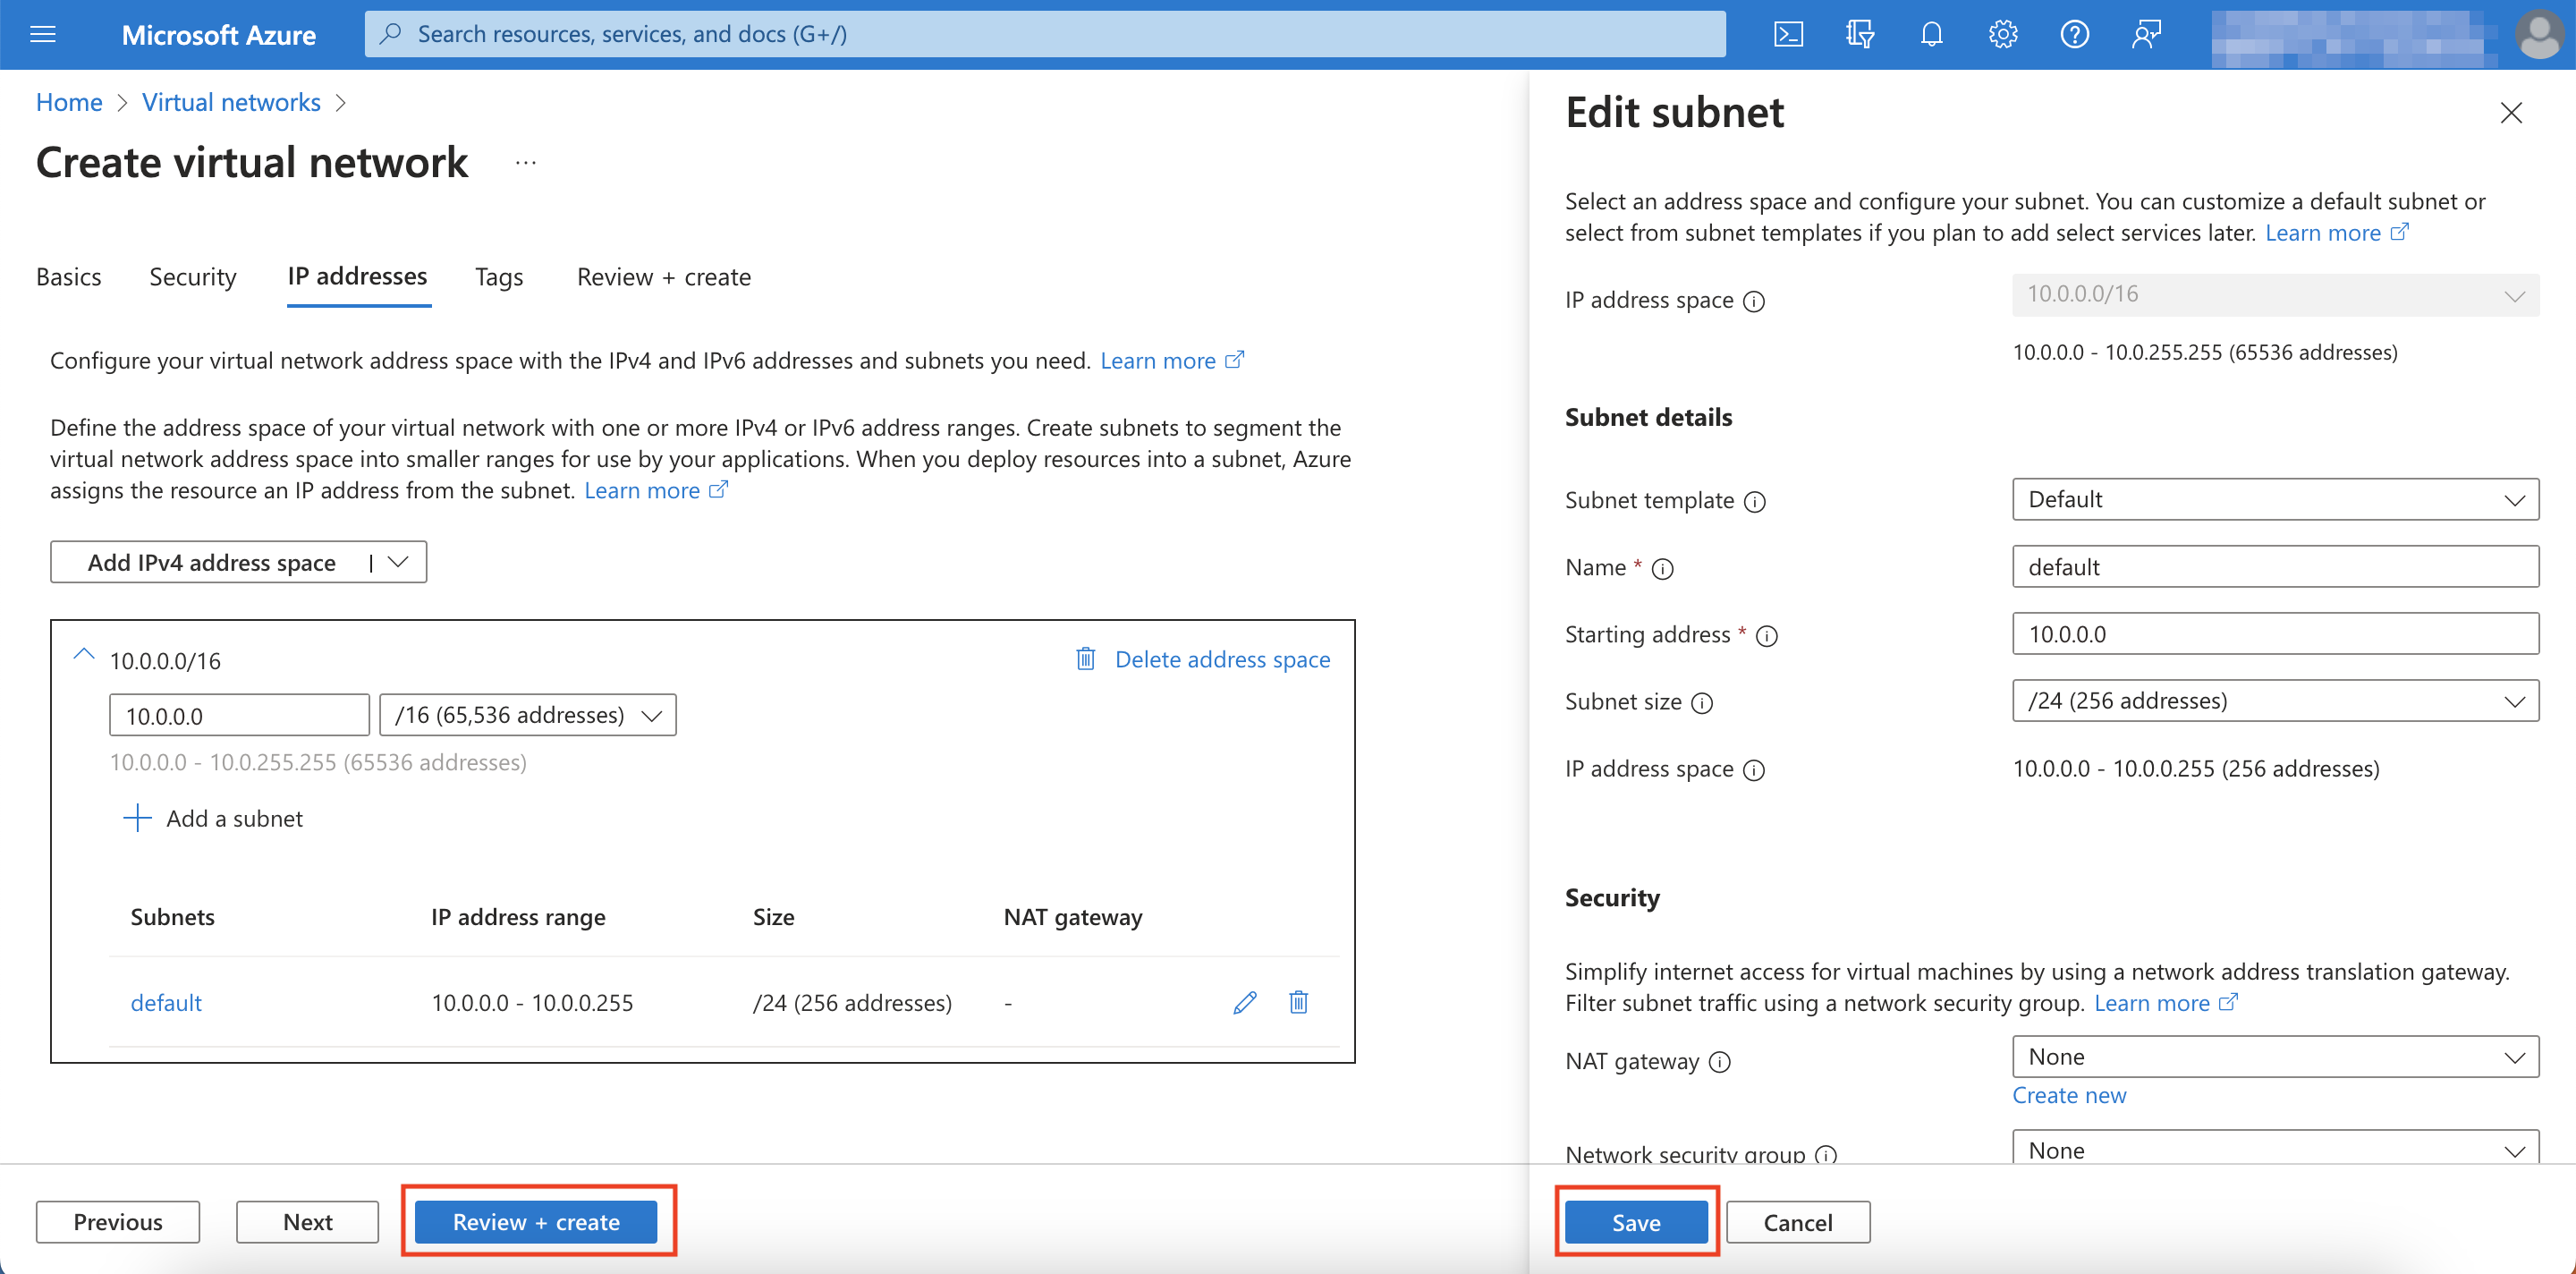Image resolution: width=2576 pixels, height=1274 pixels.
Task: Open the Help question mark menu
Action: click(2074, 33)
